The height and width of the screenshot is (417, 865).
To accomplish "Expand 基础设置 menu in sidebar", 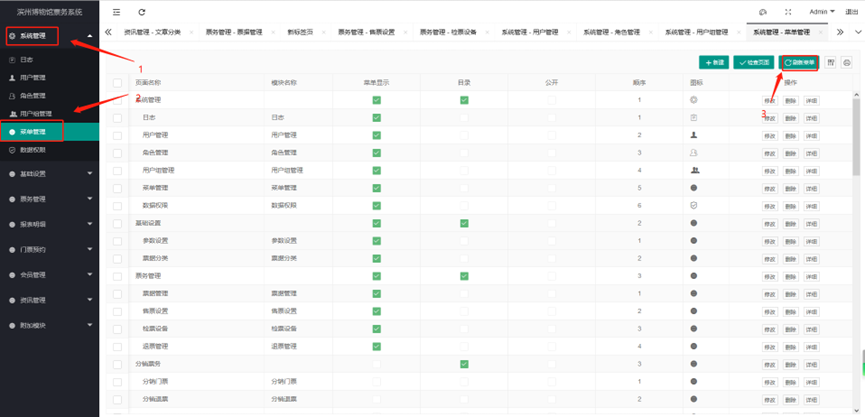I will click(50, 173).
